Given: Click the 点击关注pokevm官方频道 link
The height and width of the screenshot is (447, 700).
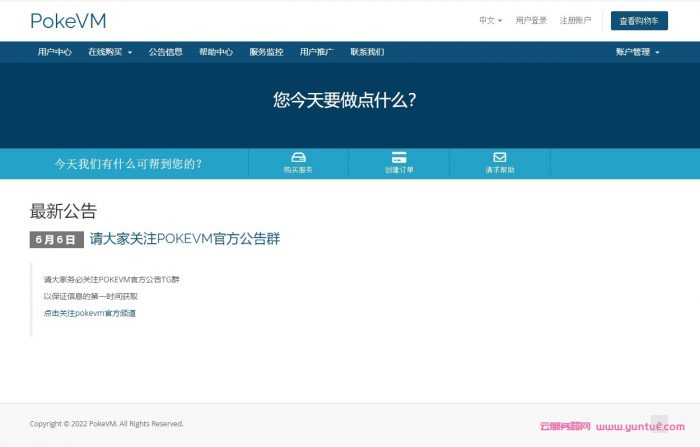Looking at the screenshot, I should 89,313.
